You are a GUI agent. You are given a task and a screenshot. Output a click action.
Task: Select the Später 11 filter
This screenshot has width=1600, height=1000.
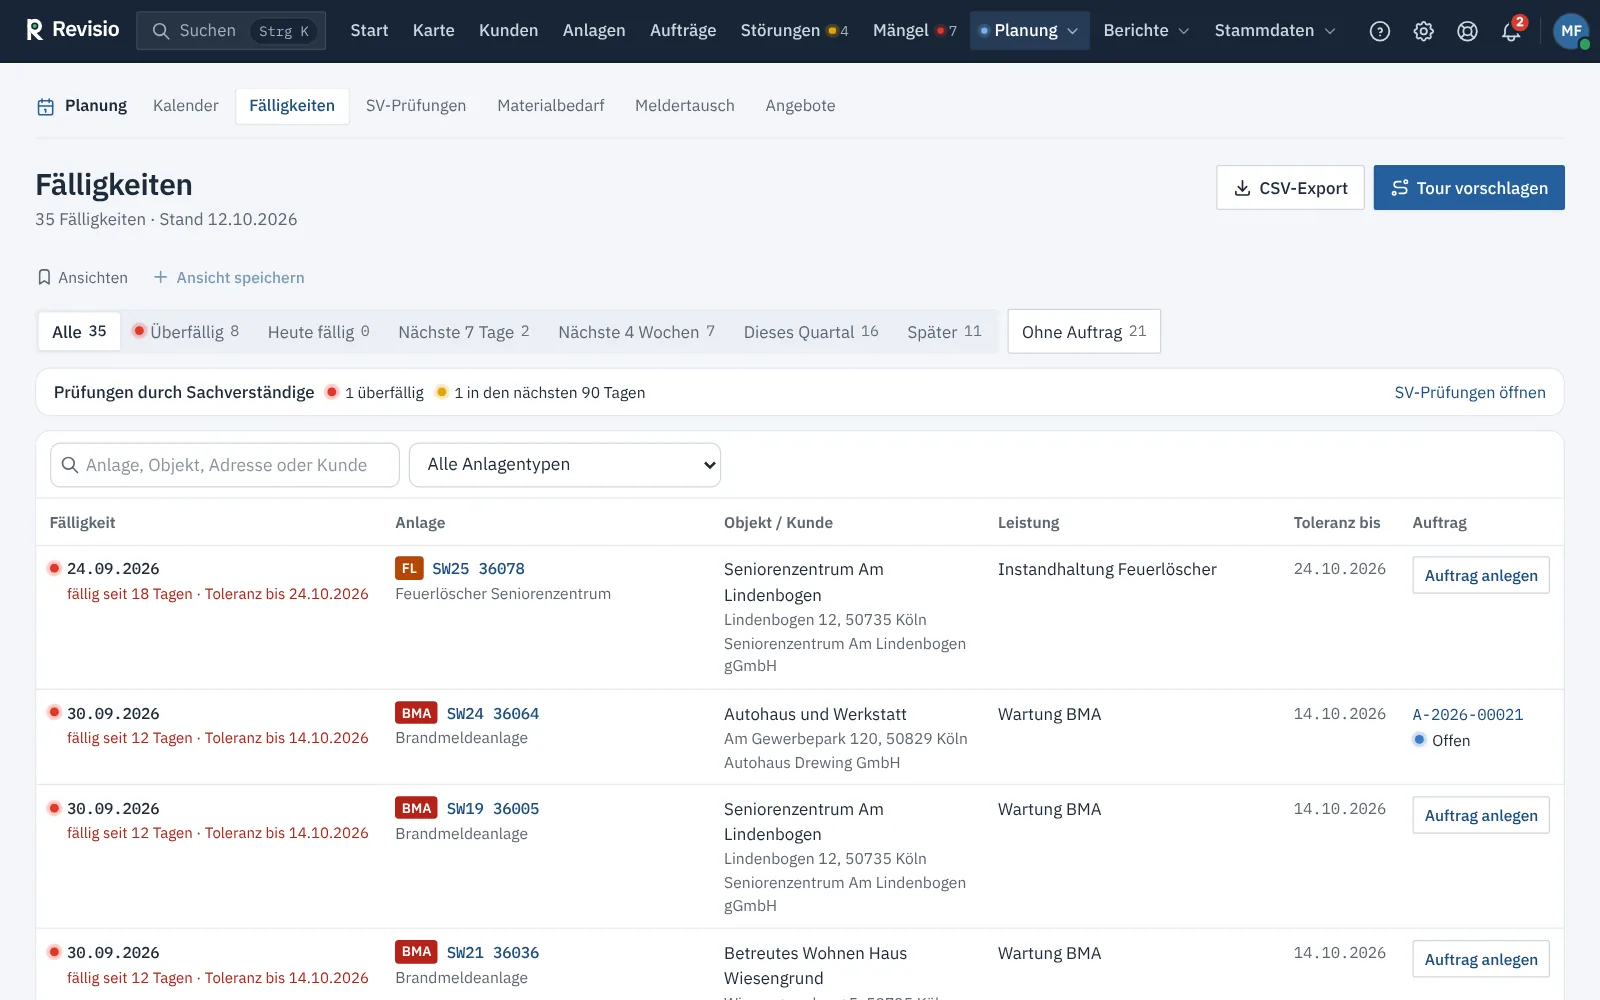pos(944,331)
